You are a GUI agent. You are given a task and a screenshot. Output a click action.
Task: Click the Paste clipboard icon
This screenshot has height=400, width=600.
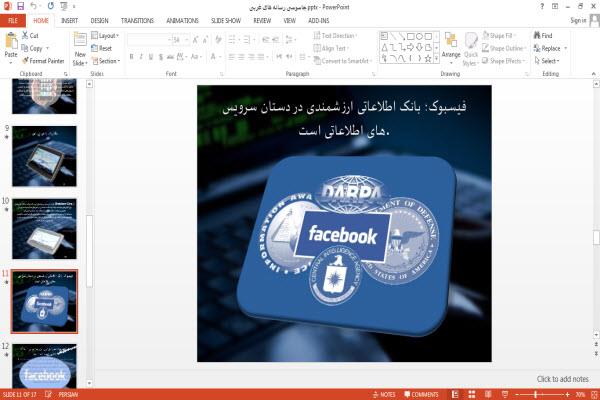pos(11,41)
